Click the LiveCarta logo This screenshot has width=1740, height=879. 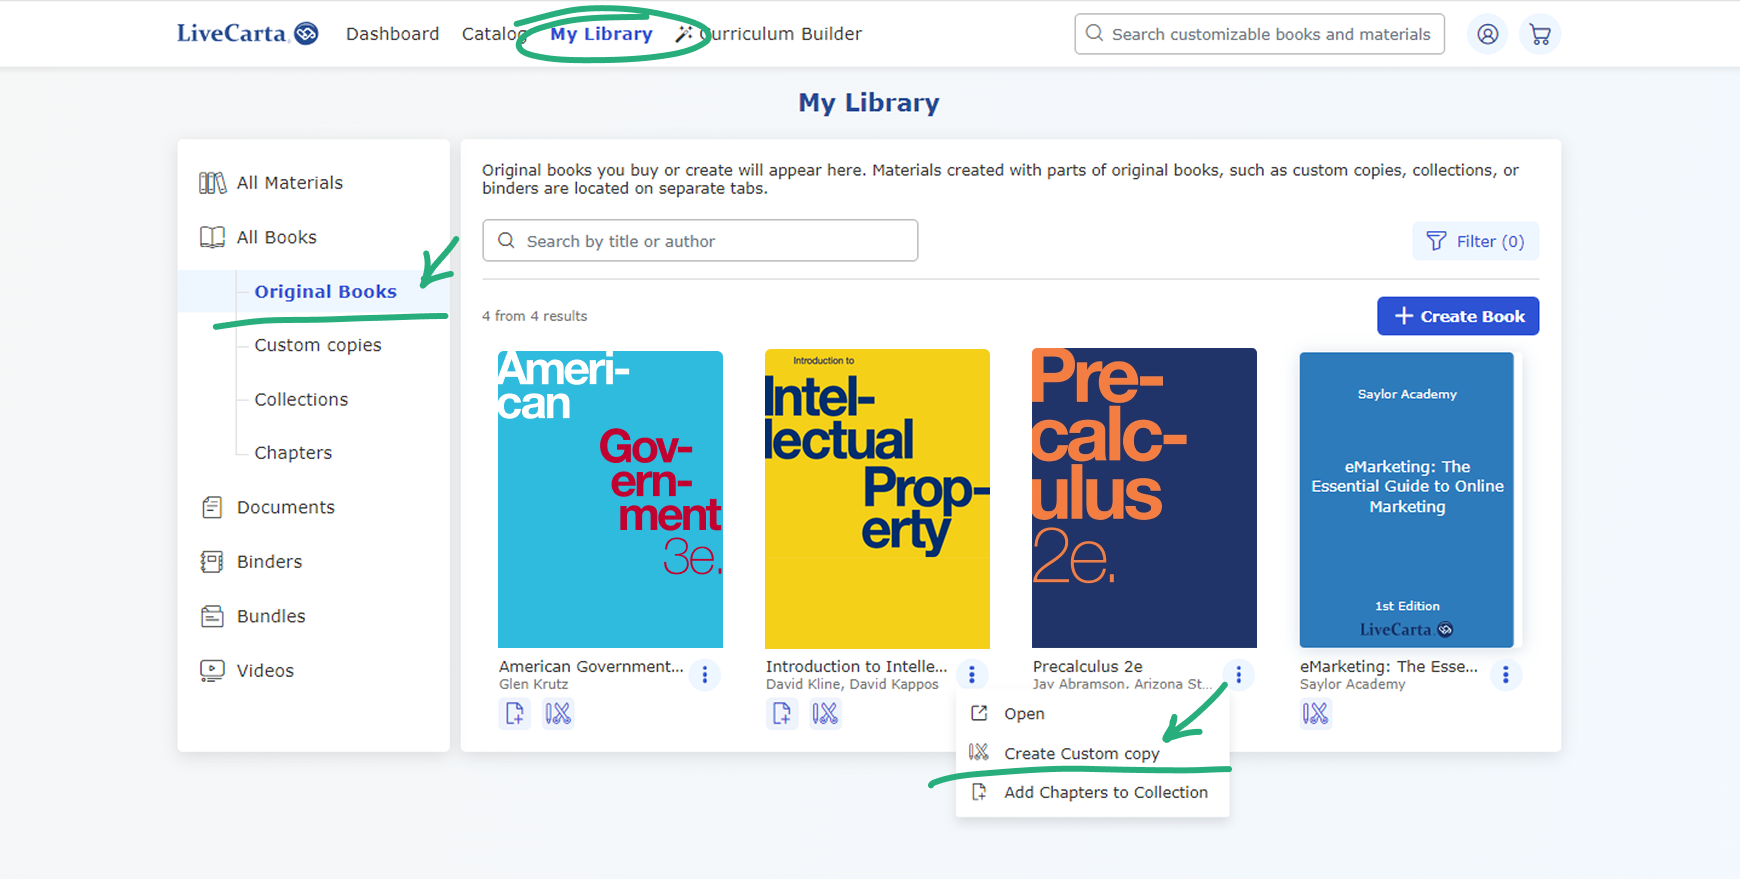pos(247,34)
